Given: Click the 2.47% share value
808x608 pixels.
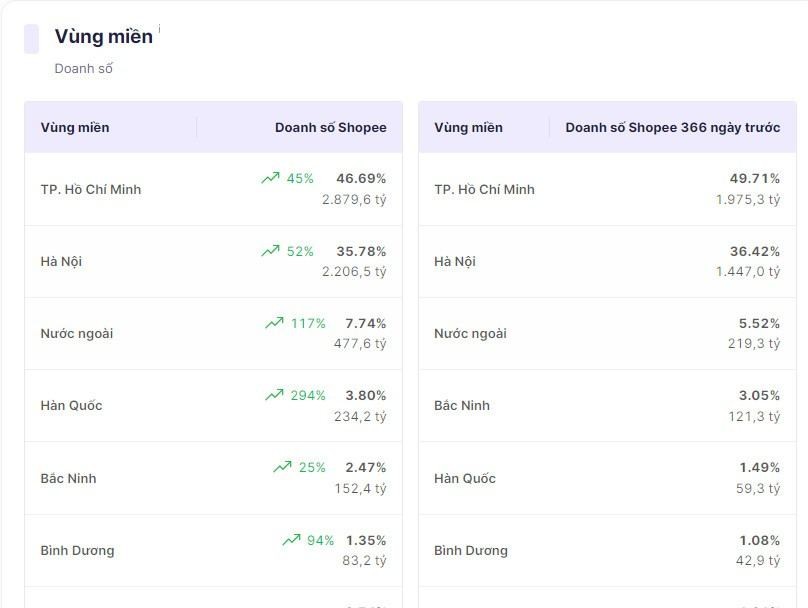Looking at the screenshot, I should pyautogui.click(x=366, y=467).
